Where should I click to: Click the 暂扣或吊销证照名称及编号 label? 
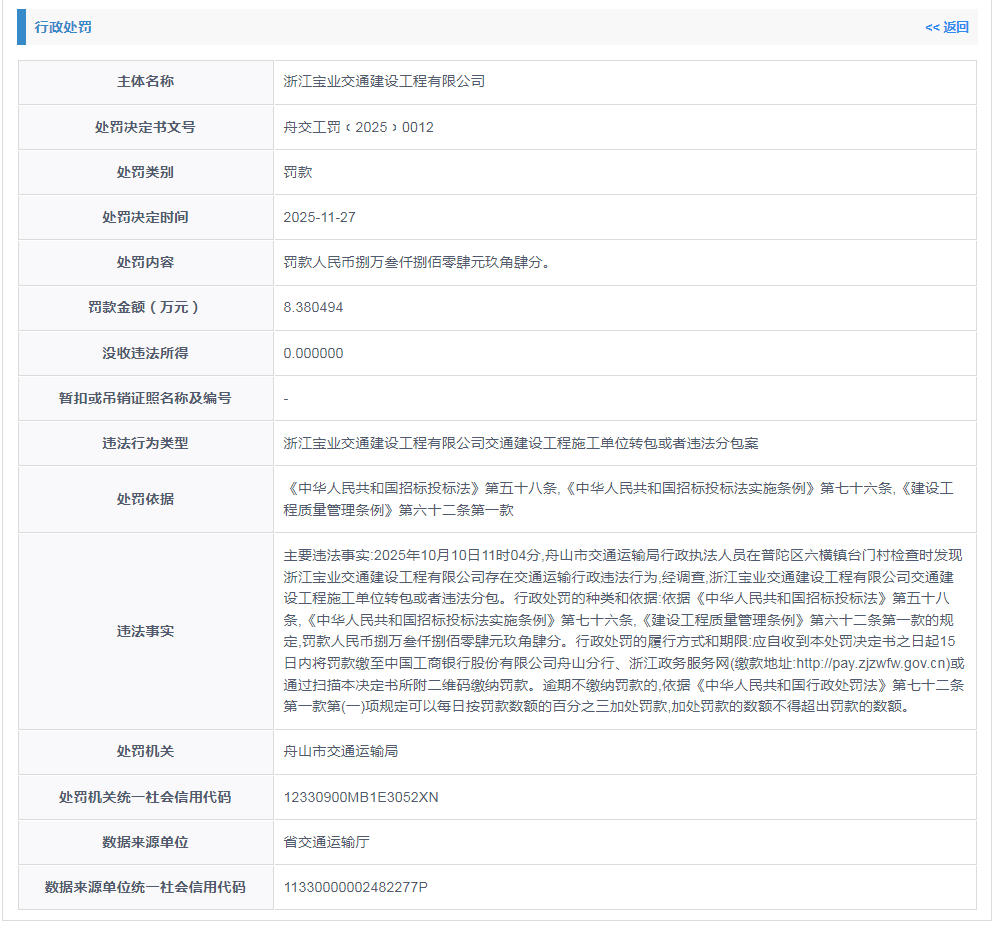pos(145,398)
